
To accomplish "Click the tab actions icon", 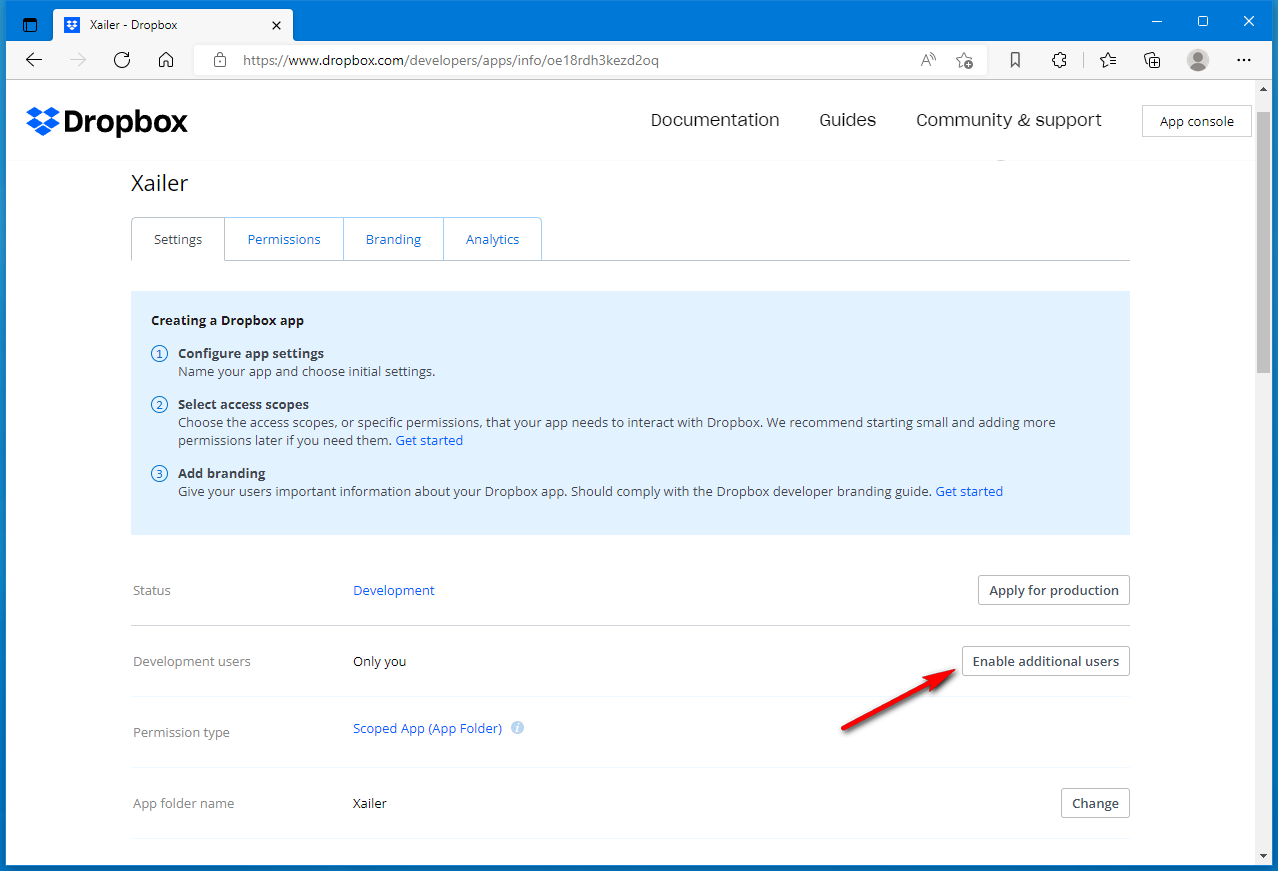I will click(x=30, y=25).
